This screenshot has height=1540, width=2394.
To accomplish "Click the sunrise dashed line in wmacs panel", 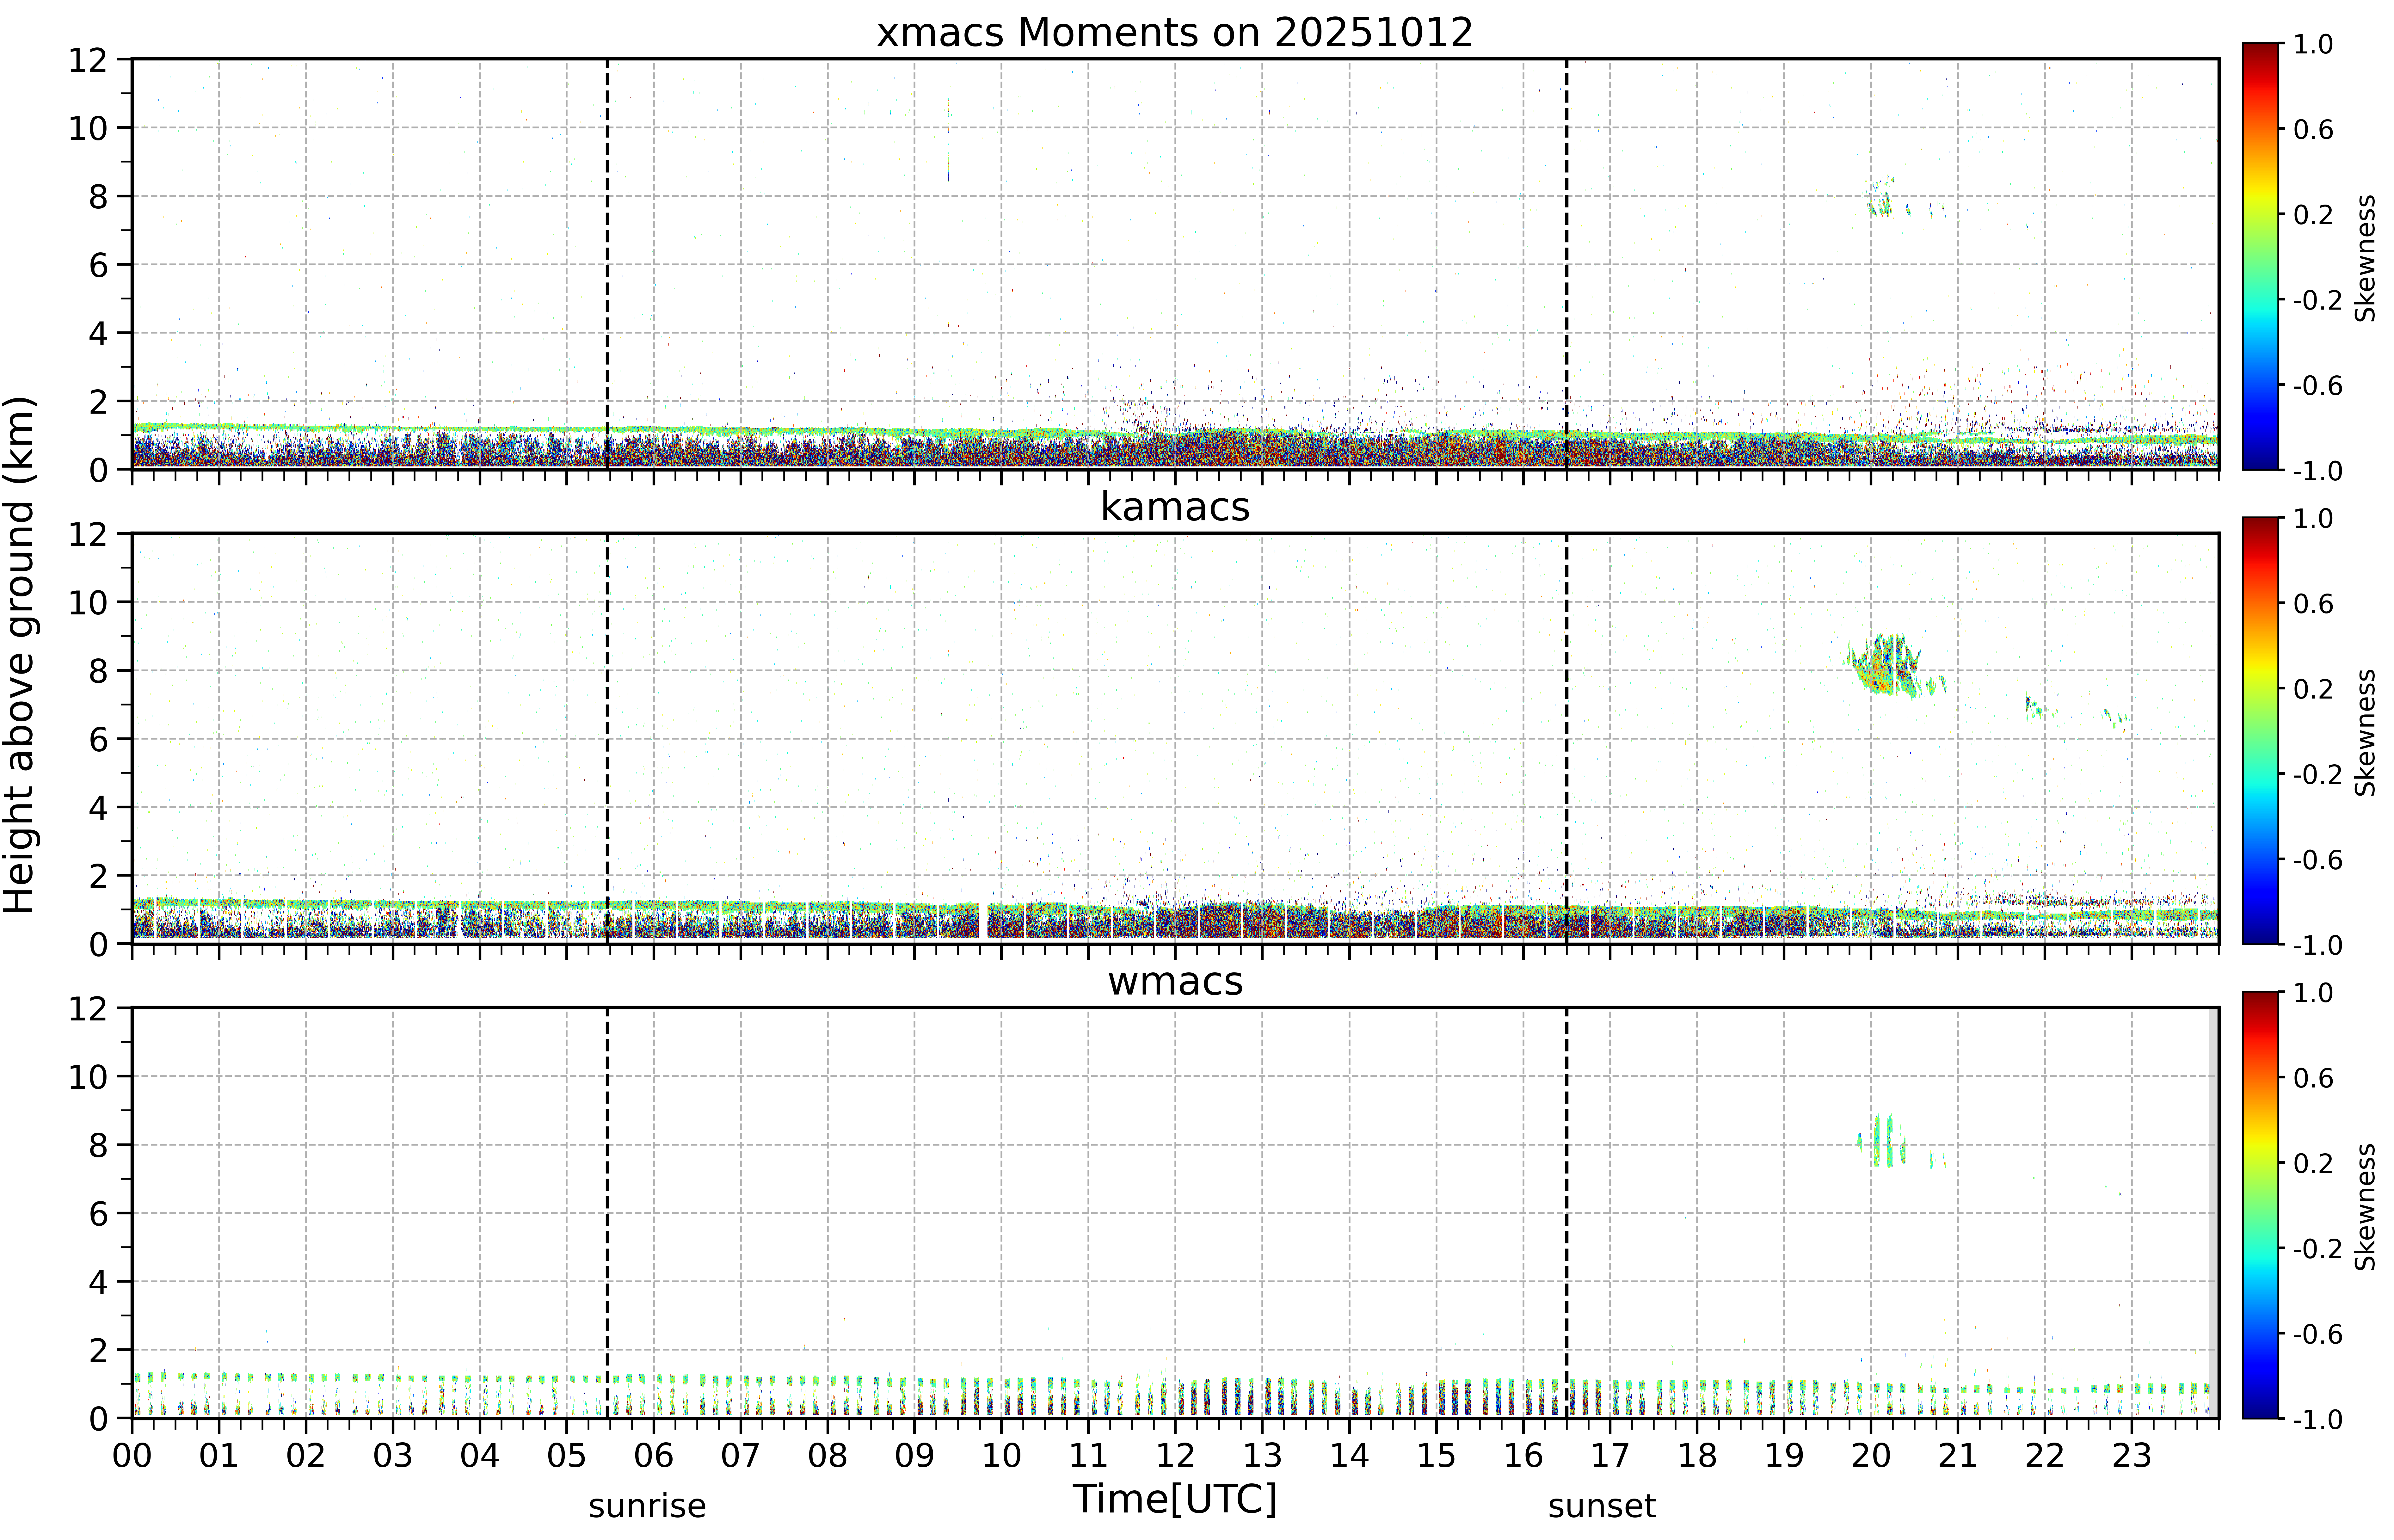I will pyautogui.click(x=607, y=1213).
